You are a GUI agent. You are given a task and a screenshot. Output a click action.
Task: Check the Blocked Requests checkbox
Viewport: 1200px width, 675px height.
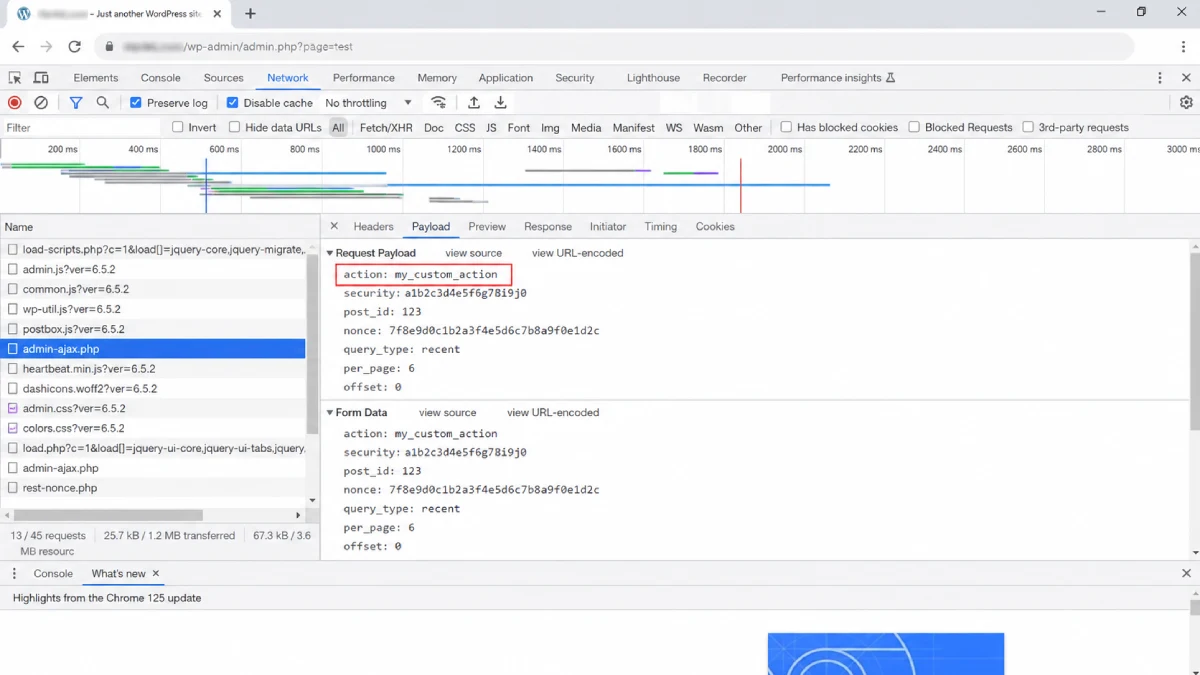click(x=914, y=127)
